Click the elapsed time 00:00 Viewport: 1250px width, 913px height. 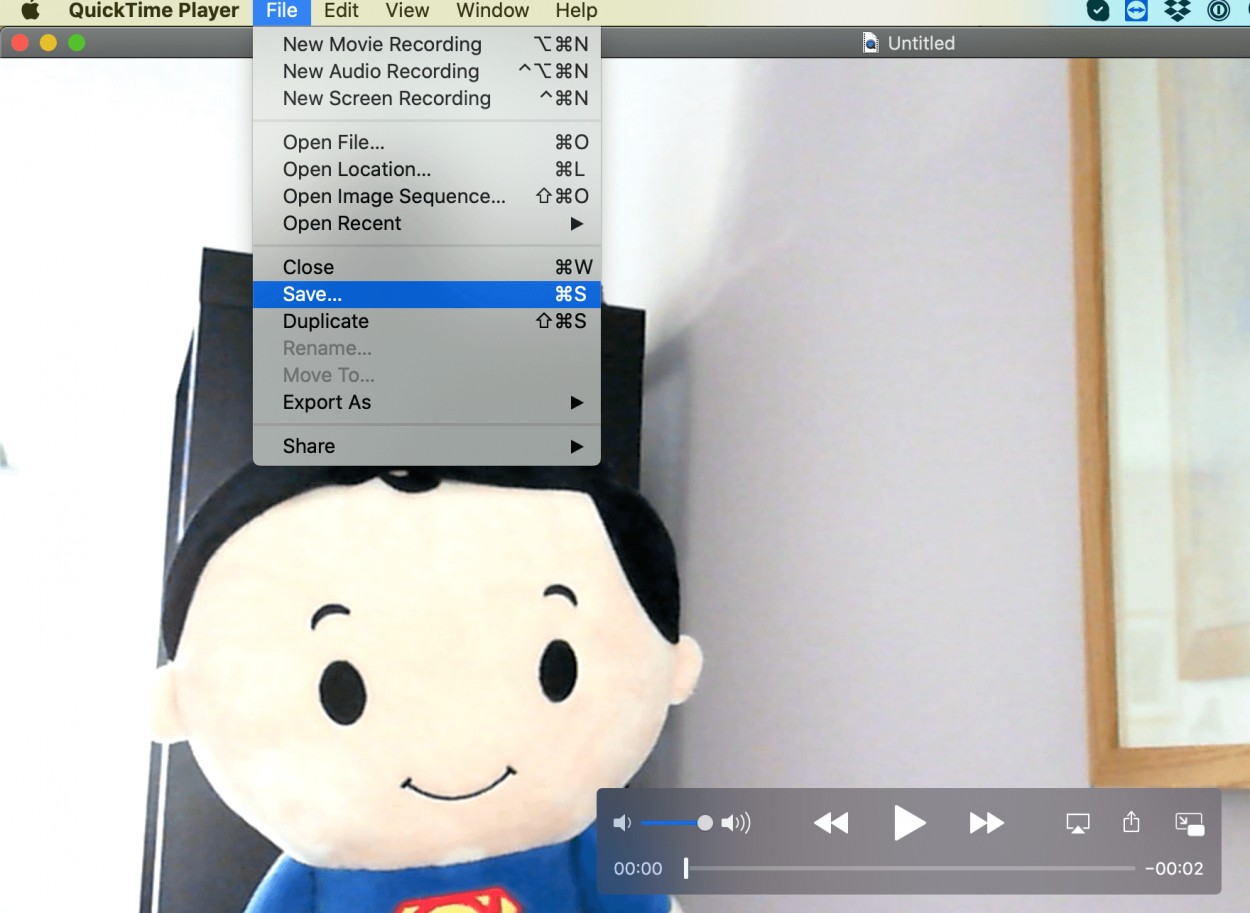638,869
